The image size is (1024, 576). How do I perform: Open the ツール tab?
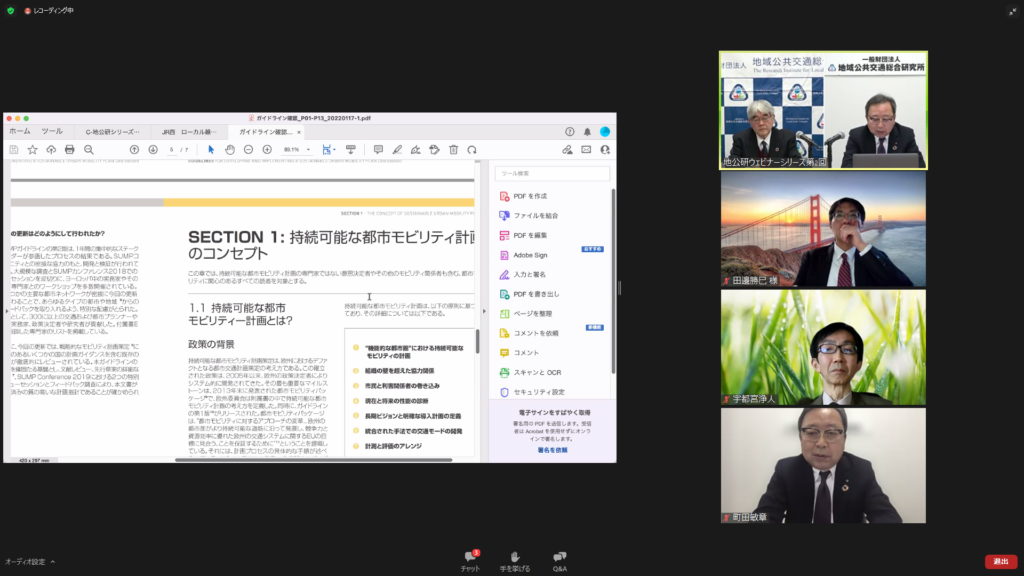tap(52, 131)
